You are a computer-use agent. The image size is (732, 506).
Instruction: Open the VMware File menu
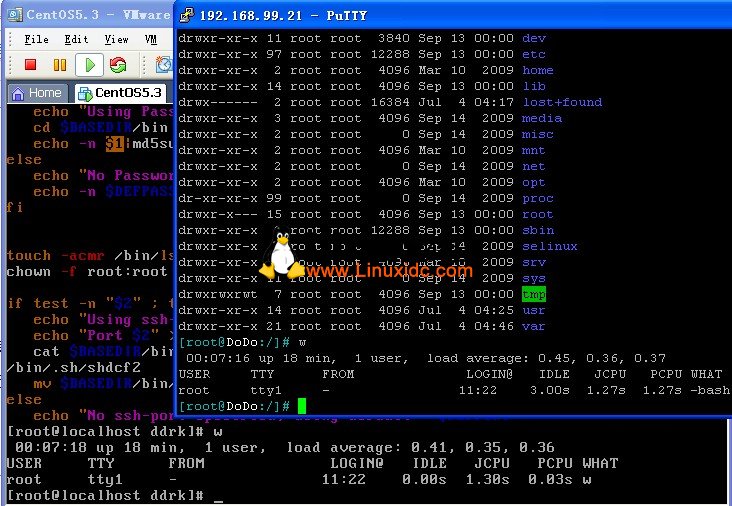click(x=36, y=39)
